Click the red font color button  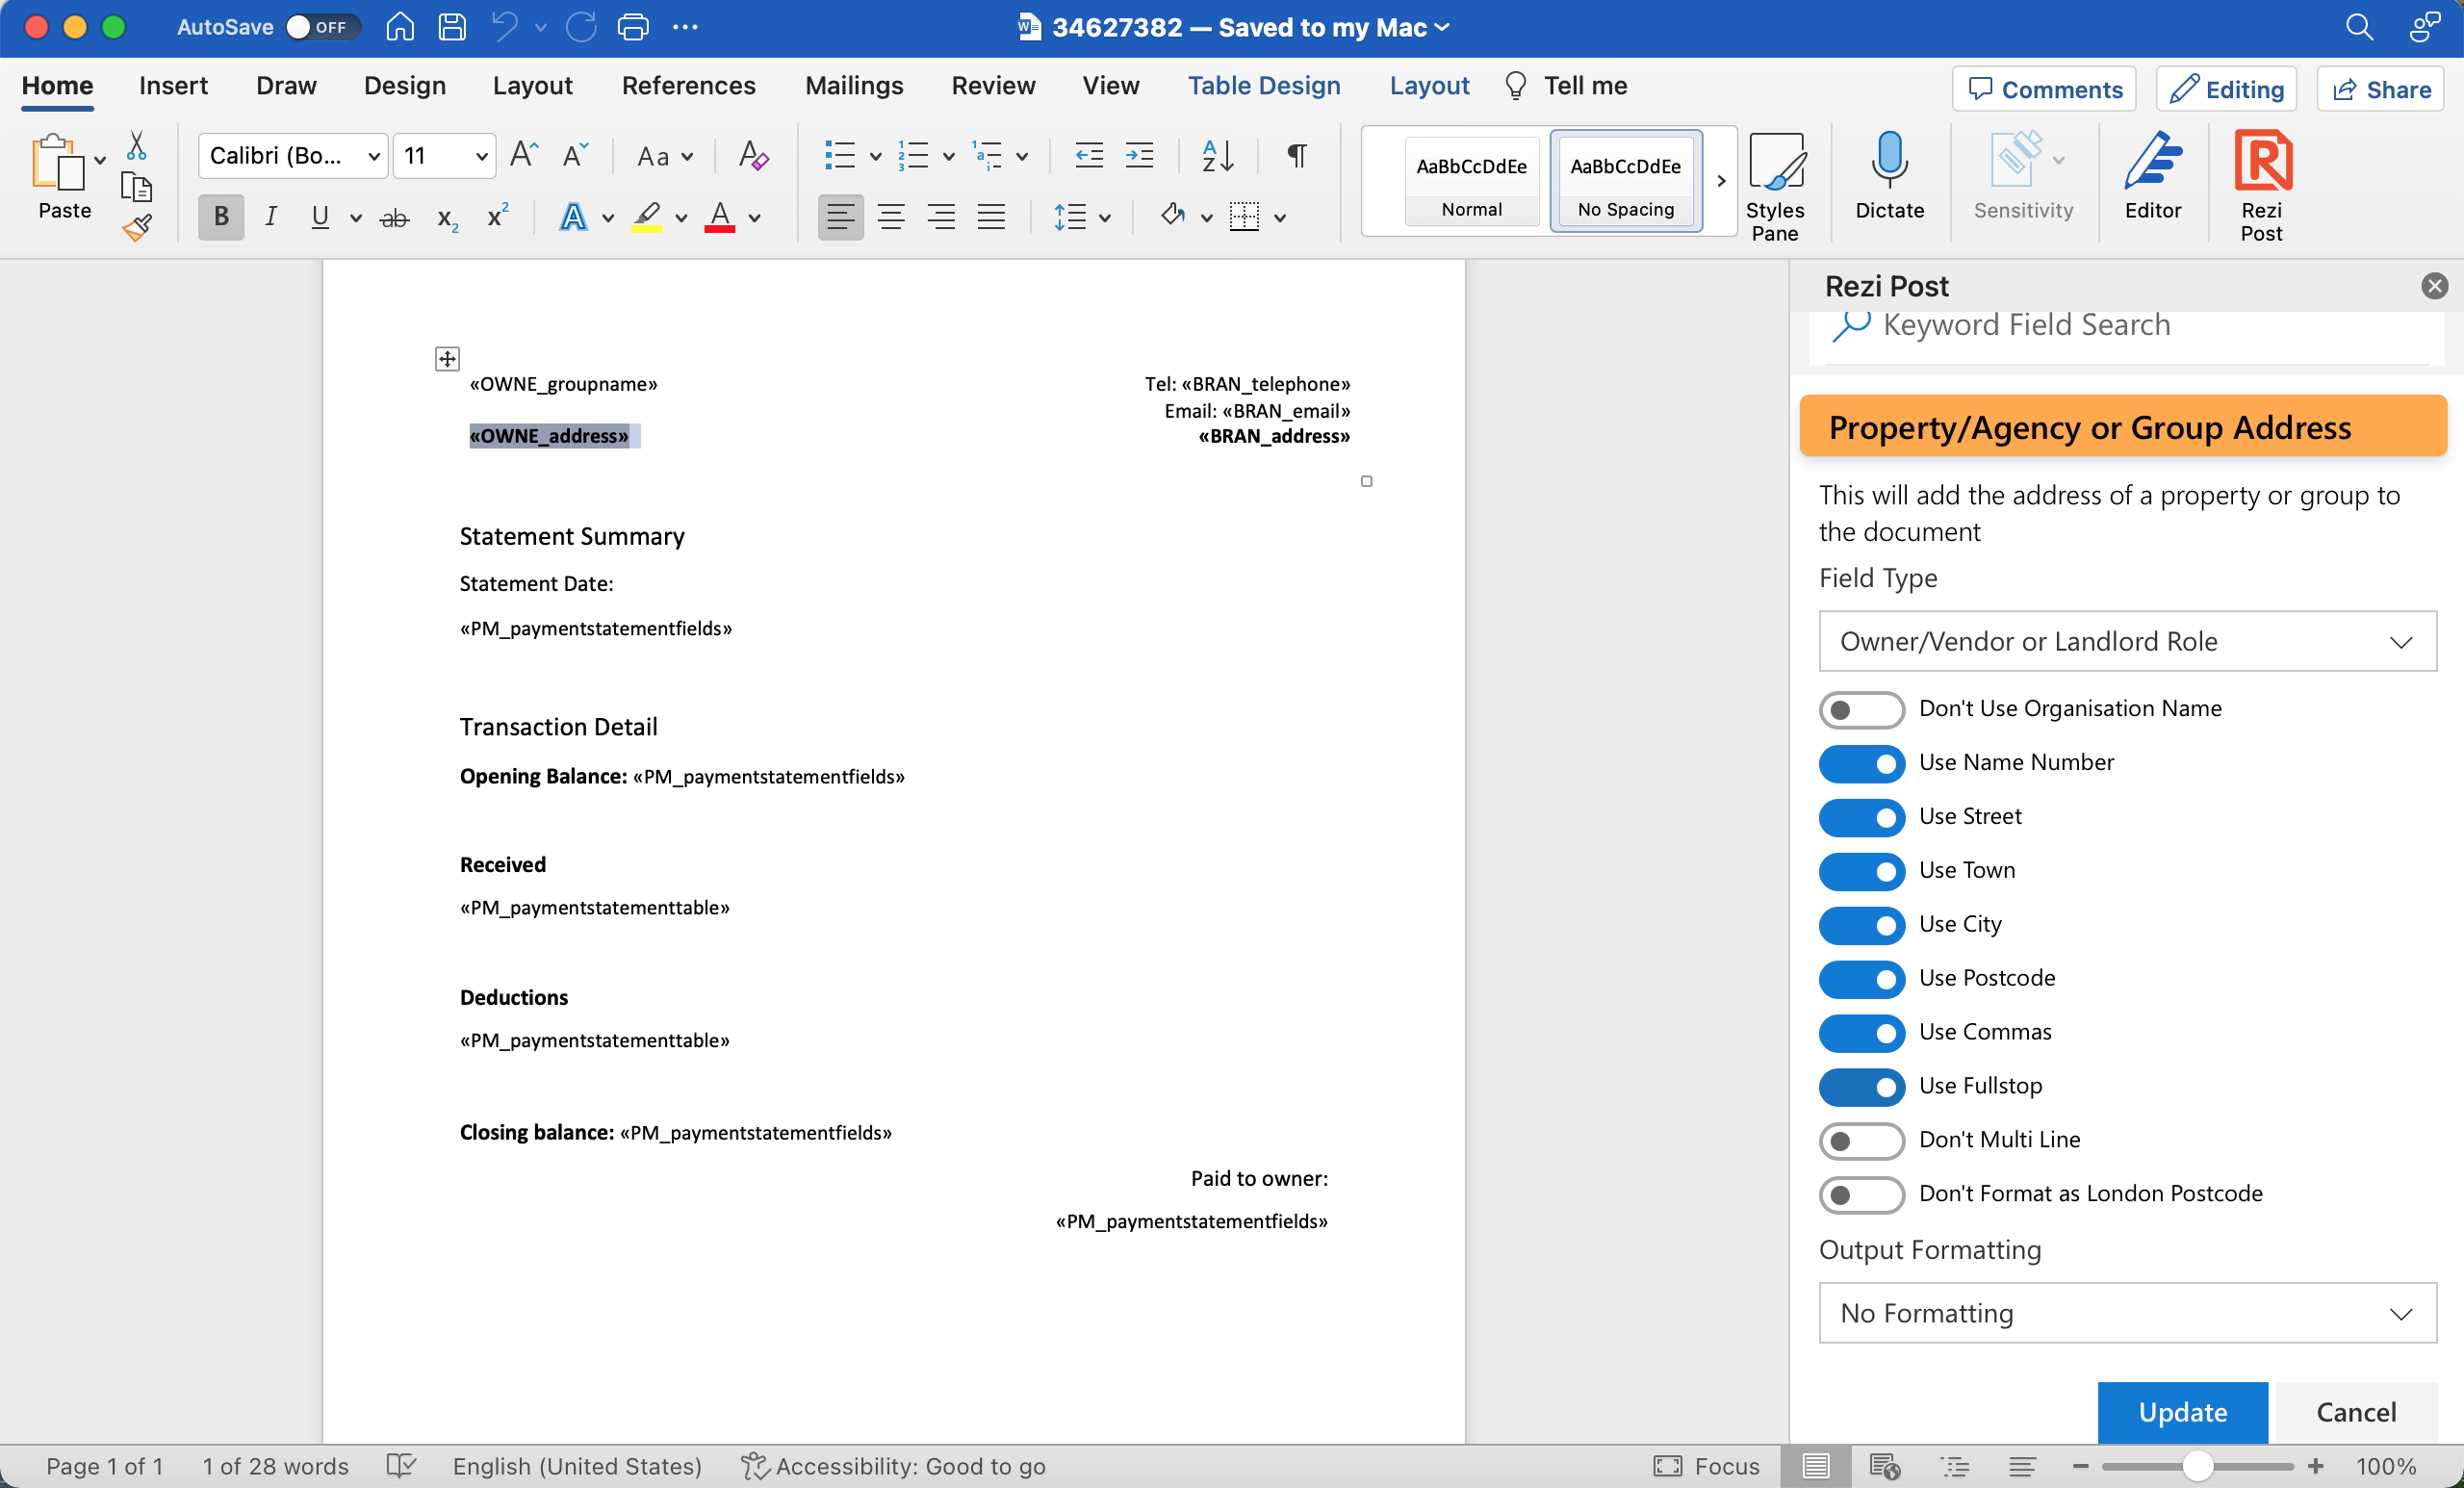pyautogui.click(x=720, y=217)
